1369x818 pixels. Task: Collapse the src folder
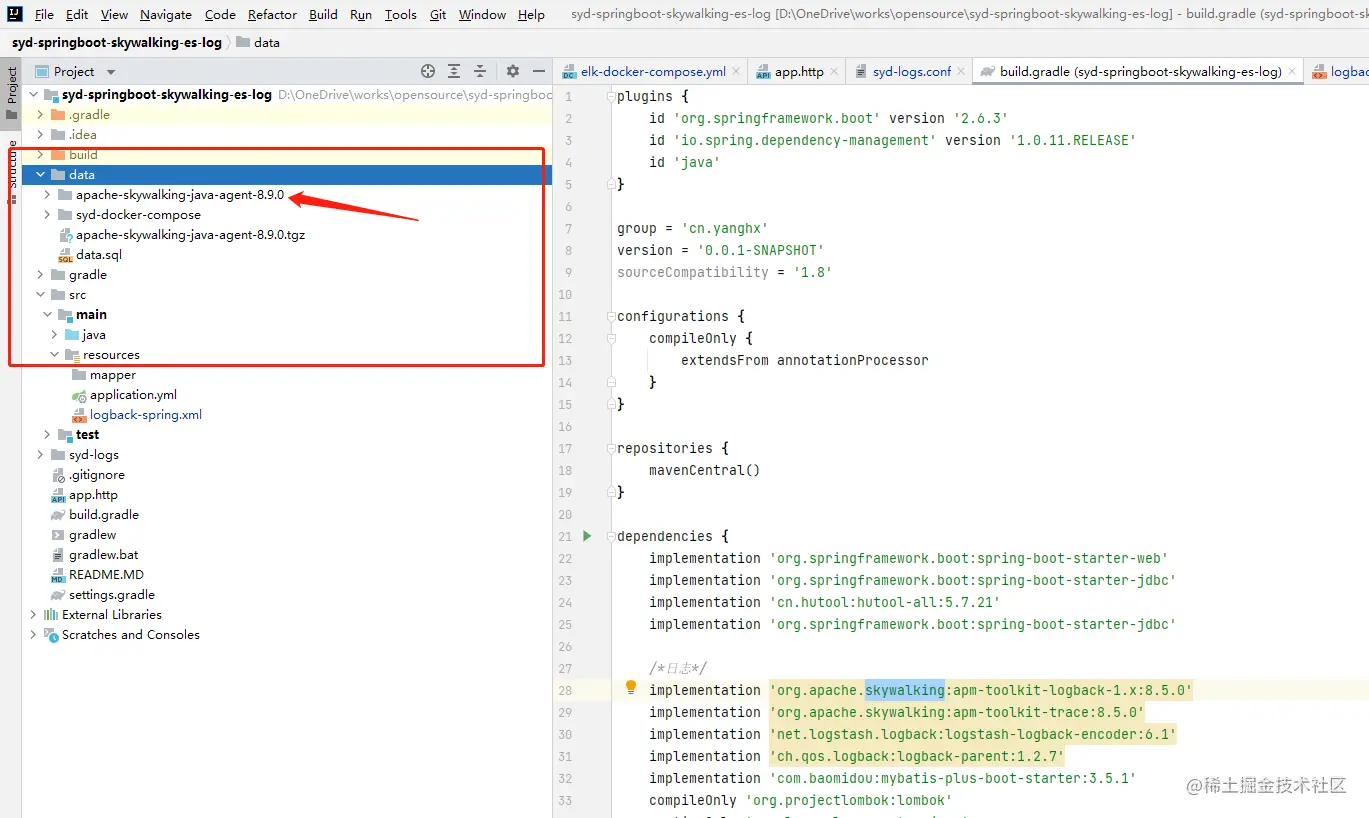point(40,295)
